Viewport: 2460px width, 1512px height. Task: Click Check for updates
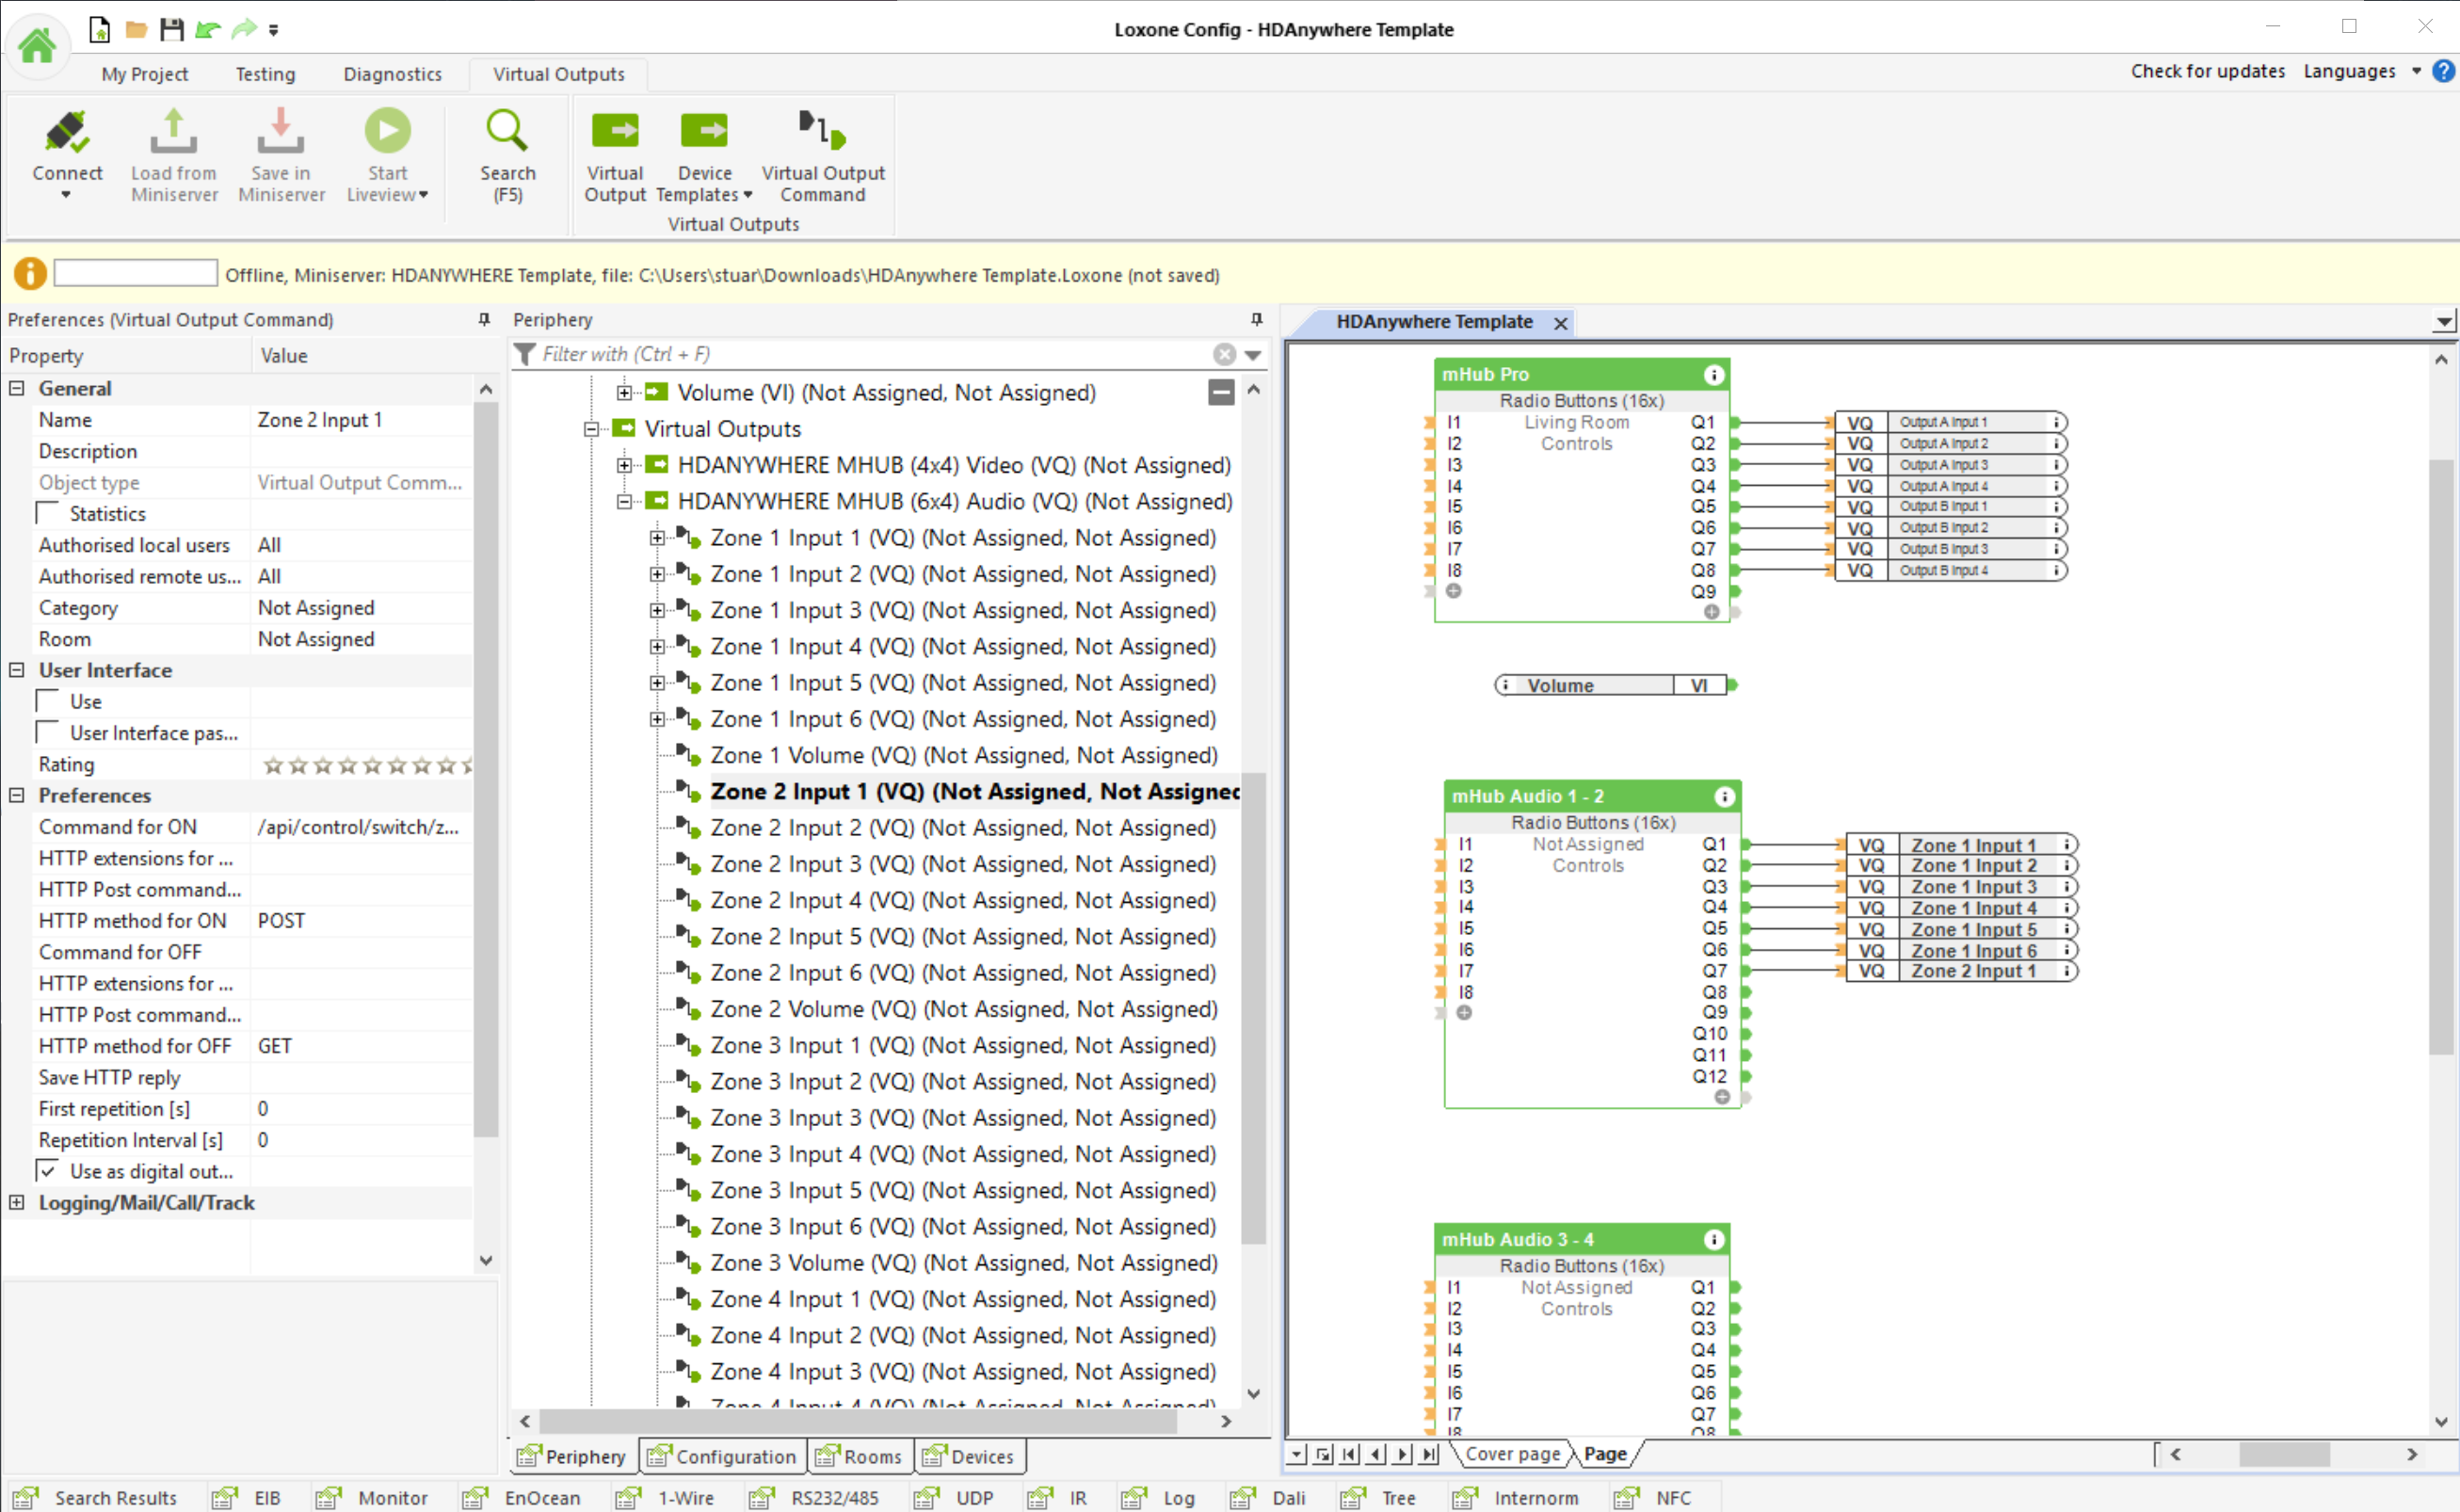coord(2207,71)
